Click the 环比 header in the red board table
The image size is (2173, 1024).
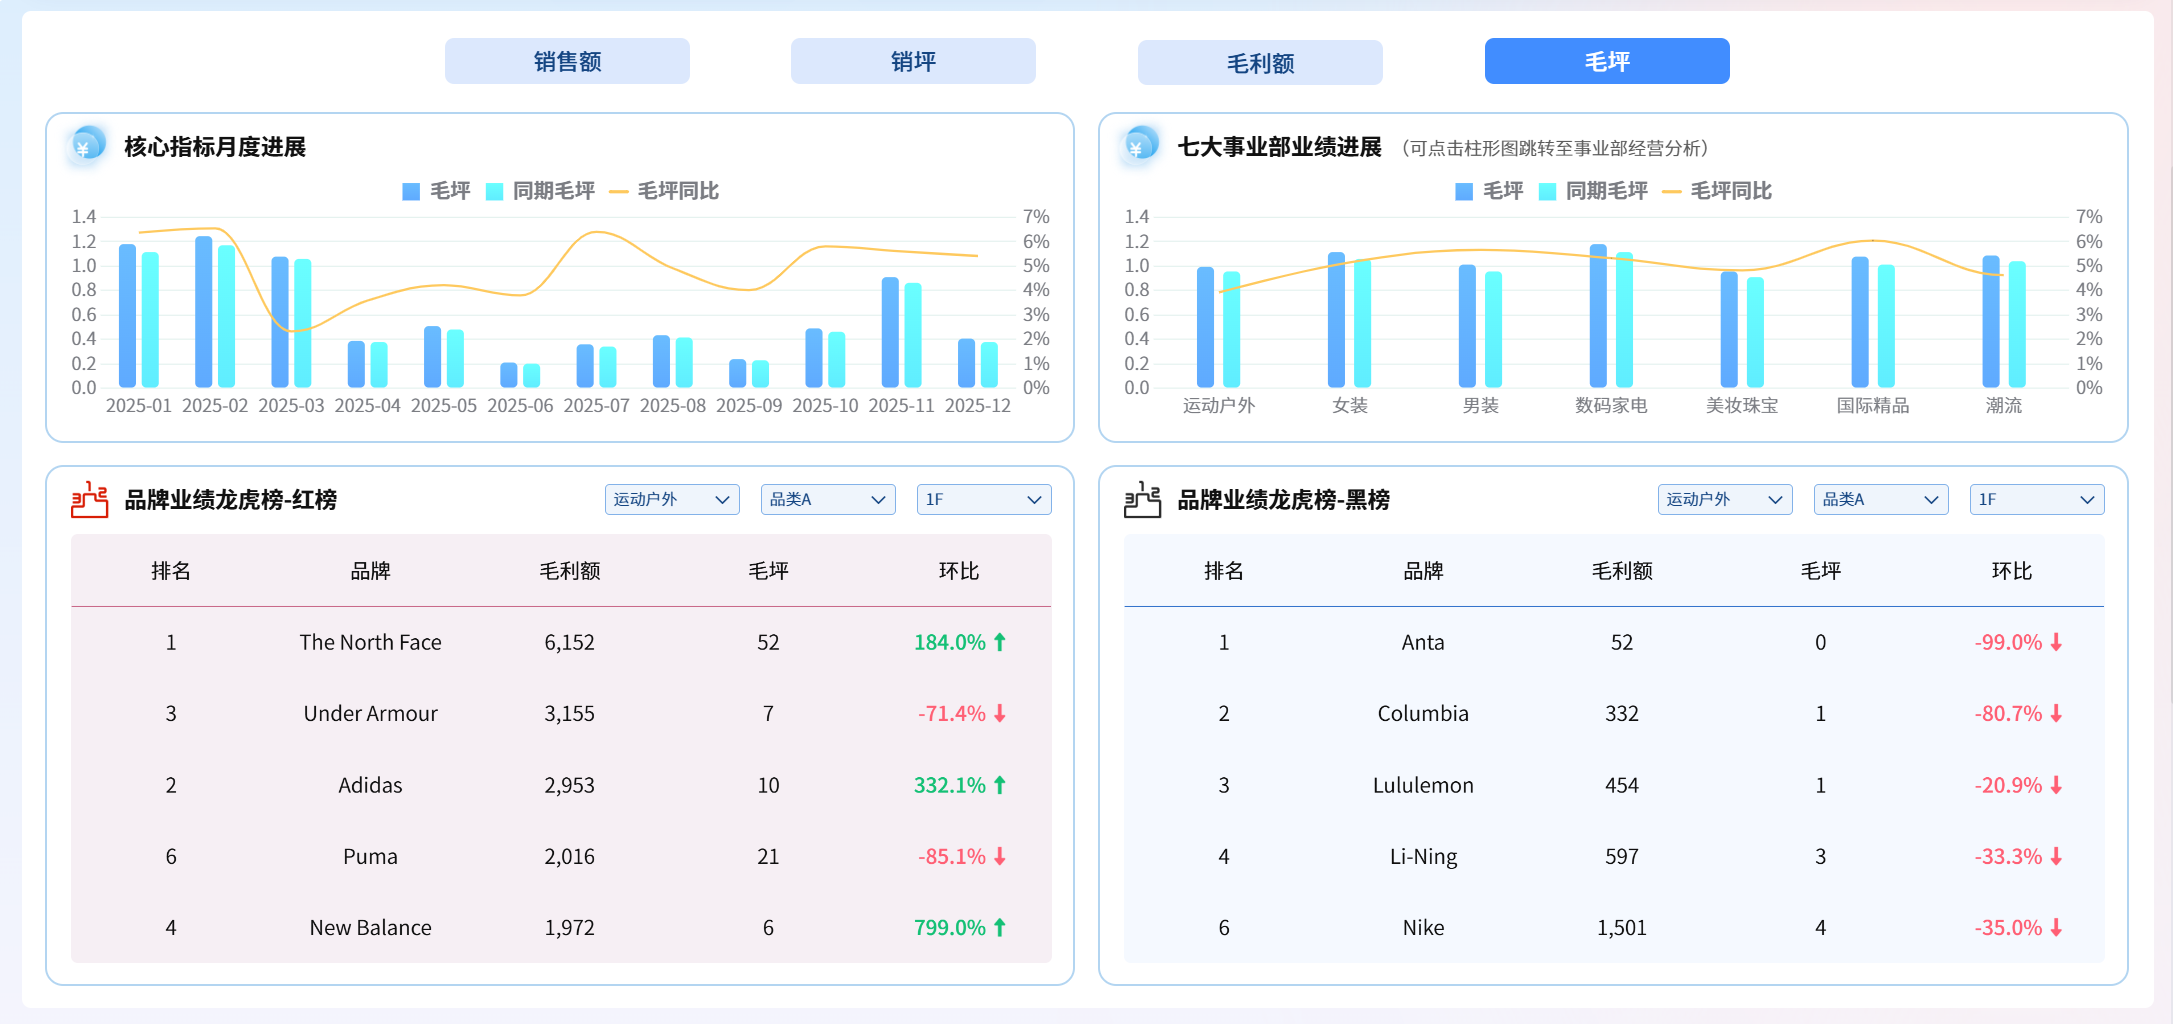pyautogui.click(x=959, y=571)
